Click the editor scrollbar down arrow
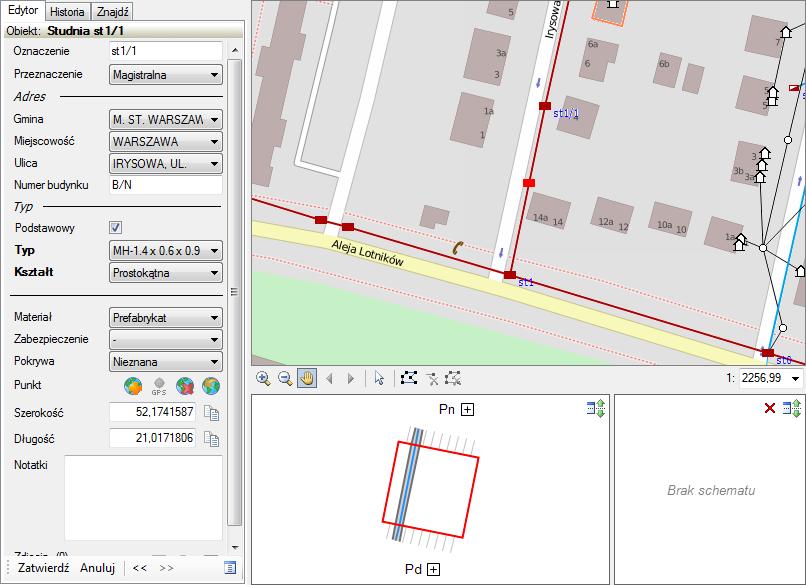The width and height of the screenshot is (806, 585). (235, 547)
